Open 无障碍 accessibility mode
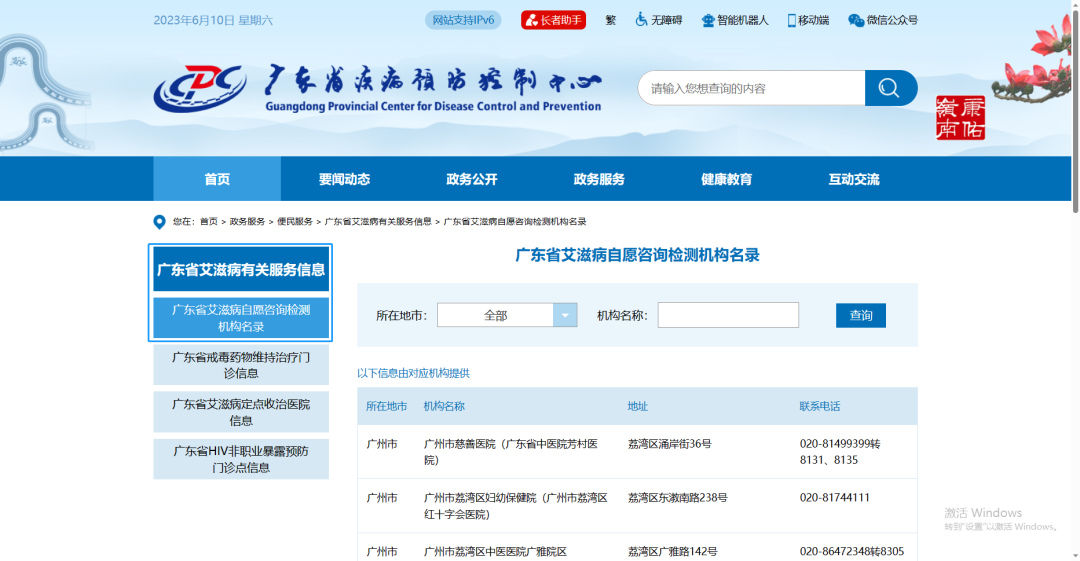This screenshot has height=561, width=1080. pos(658,20)
